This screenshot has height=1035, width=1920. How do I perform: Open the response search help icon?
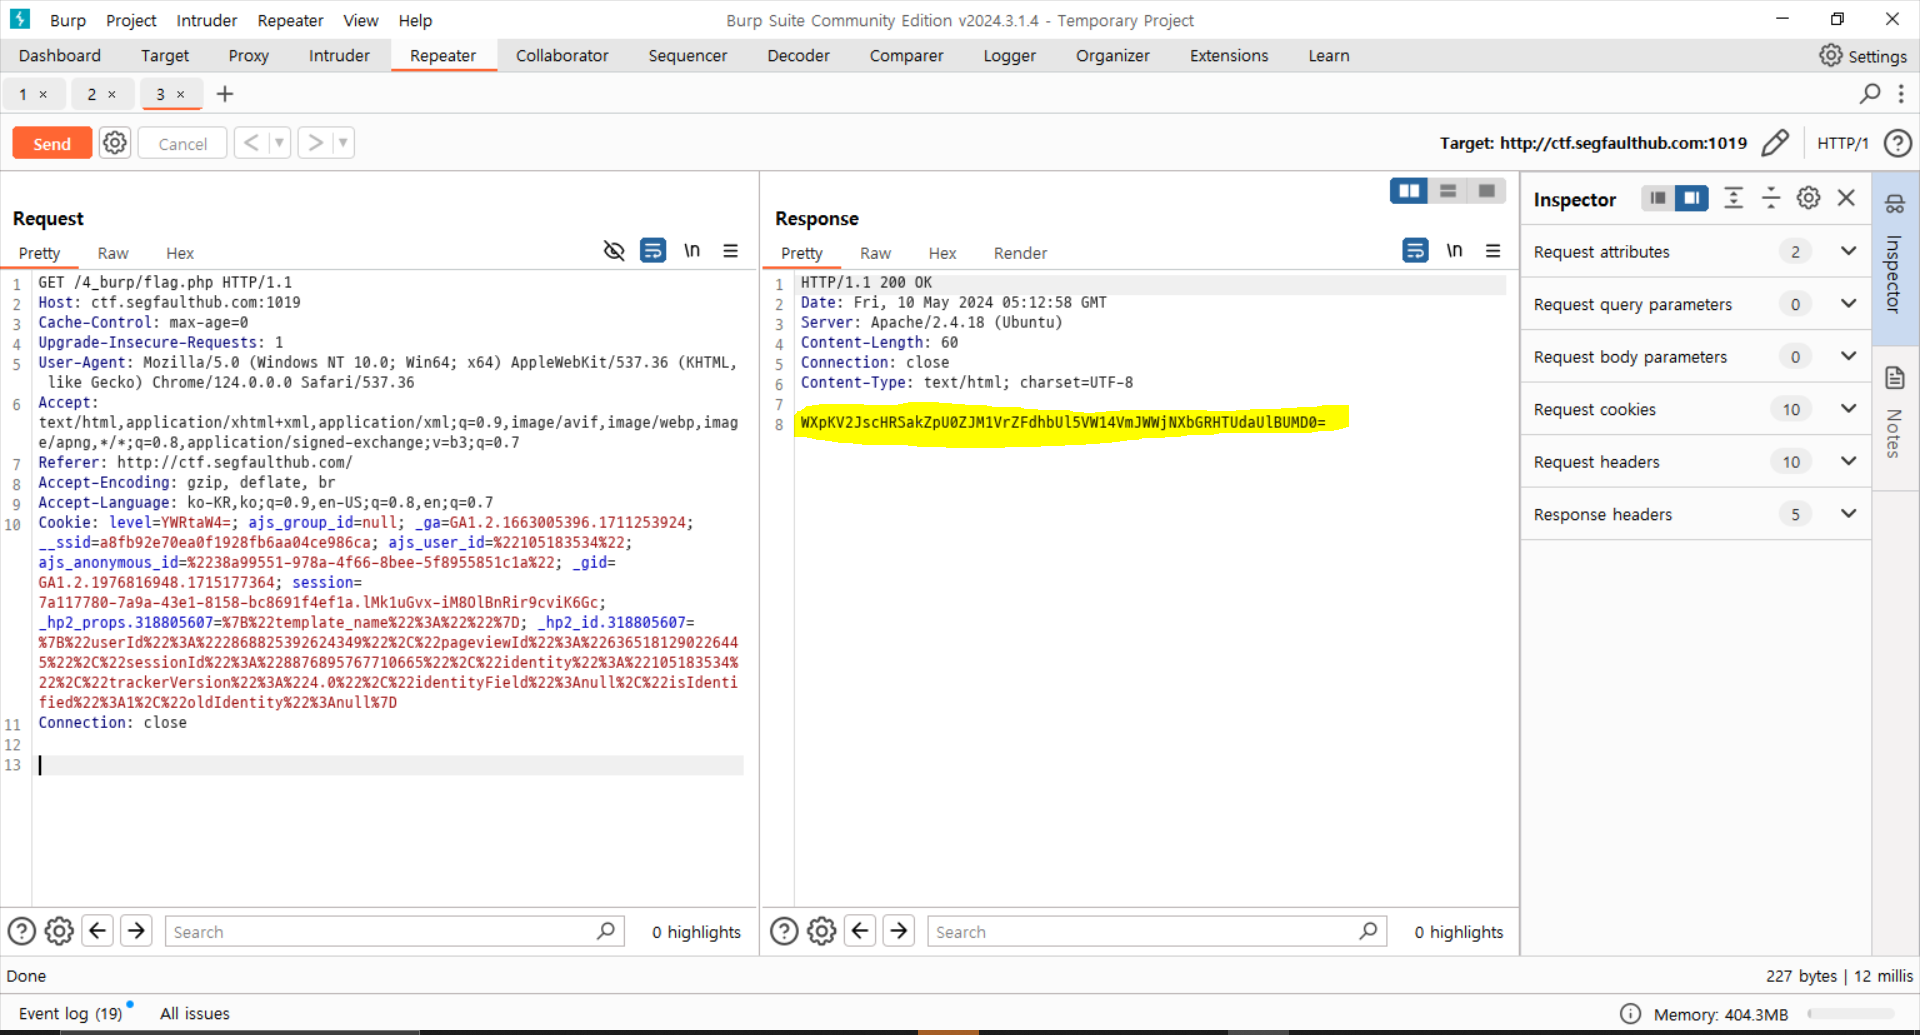pos(784,931)
